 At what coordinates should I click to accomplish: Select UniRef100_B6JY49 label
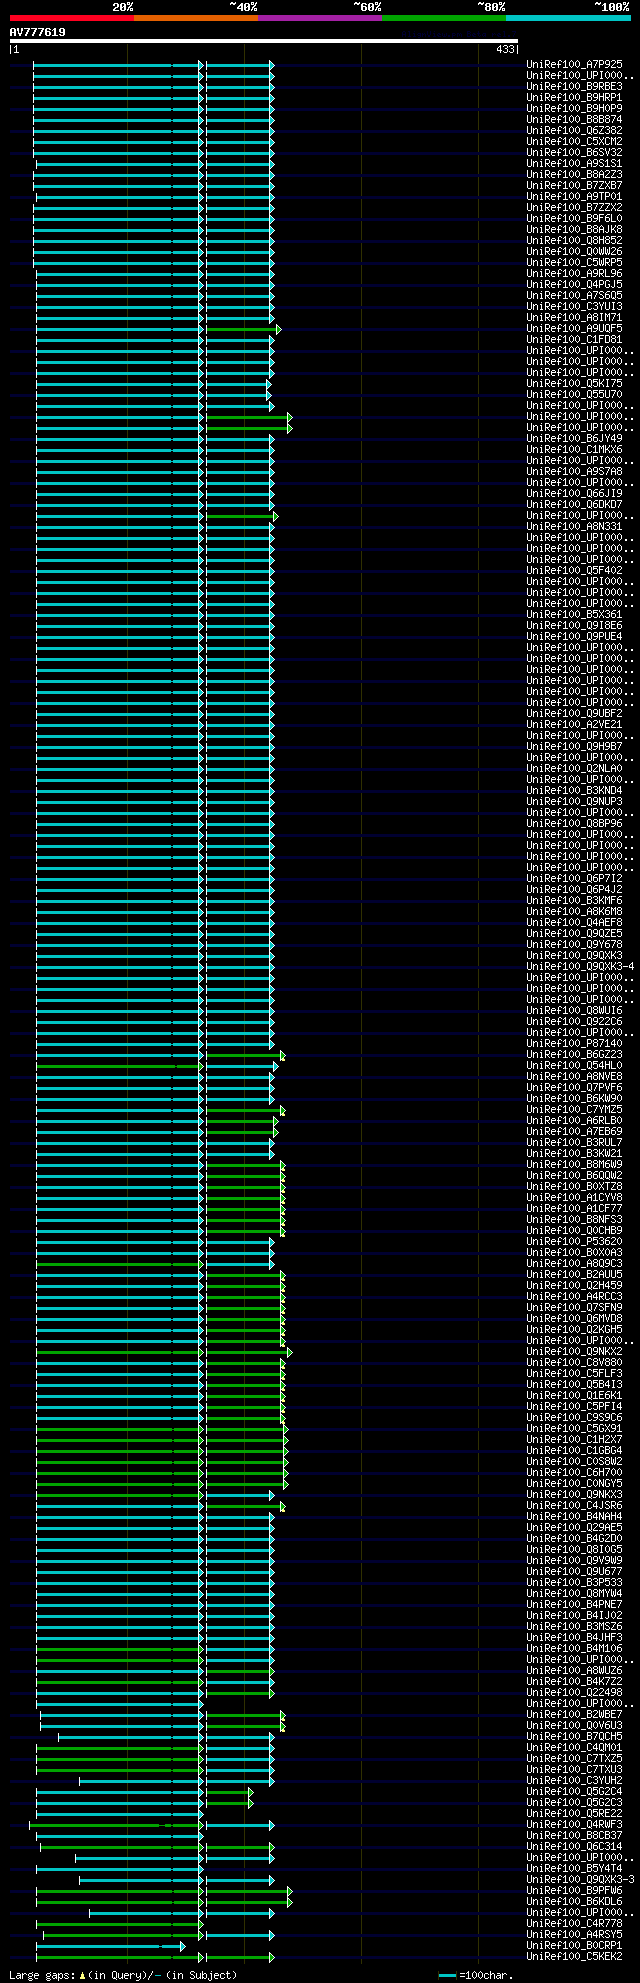574,438
